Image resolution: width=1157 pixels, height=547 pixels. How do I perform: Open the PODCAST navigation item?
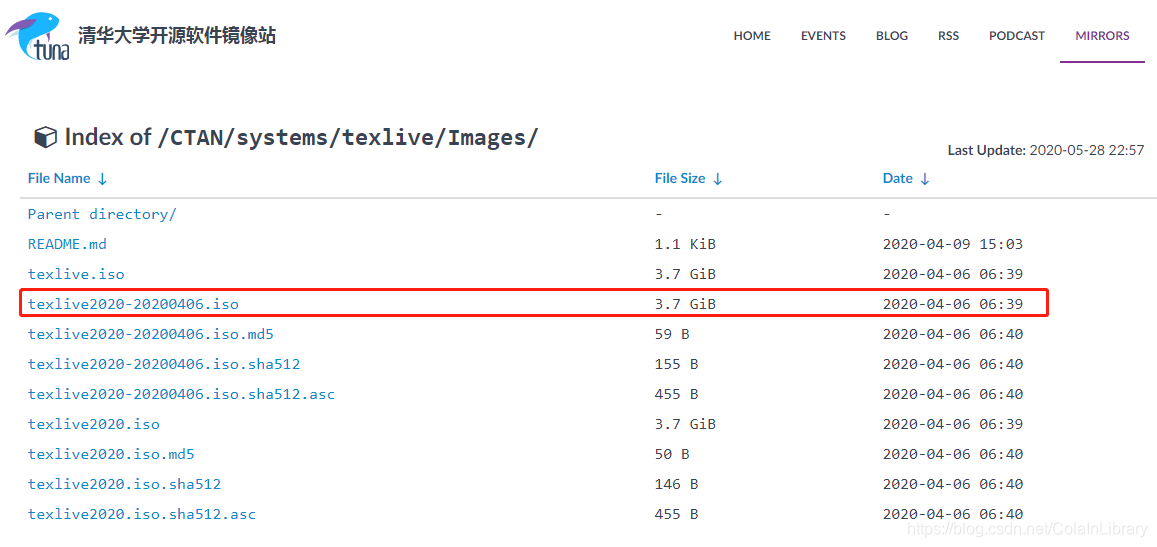[x=1017, y=35]
